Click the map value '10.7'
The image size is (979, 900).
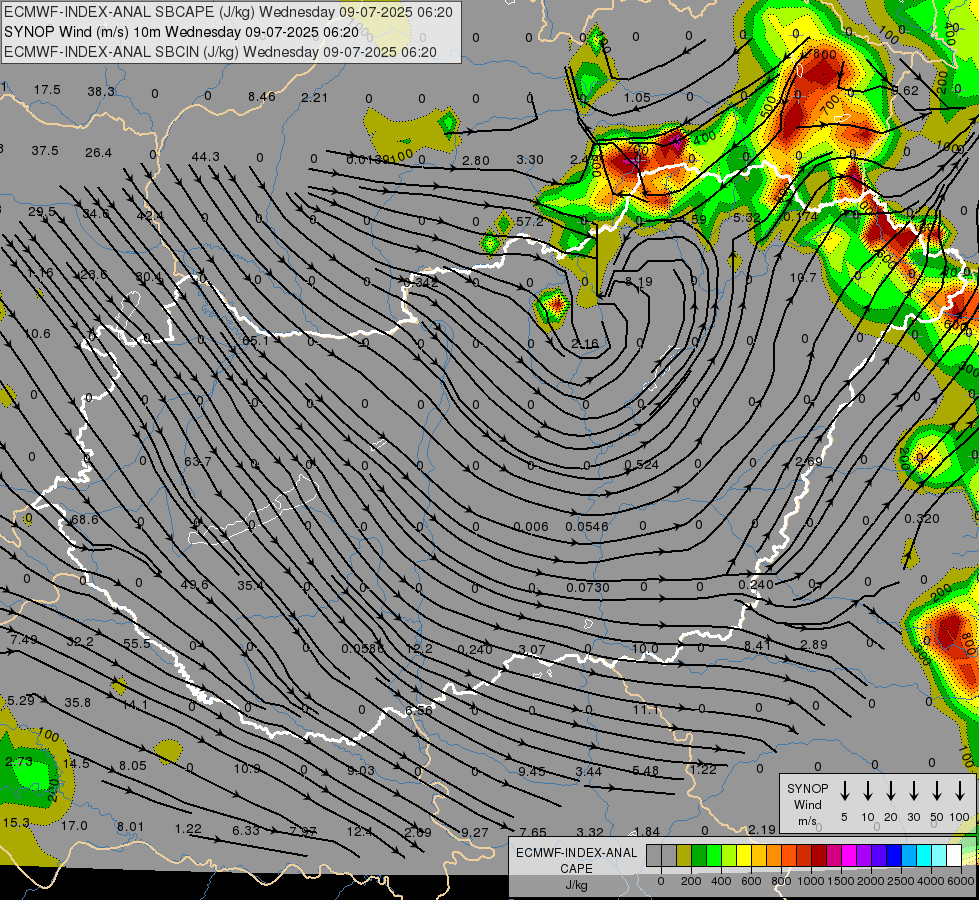[803, 277]
